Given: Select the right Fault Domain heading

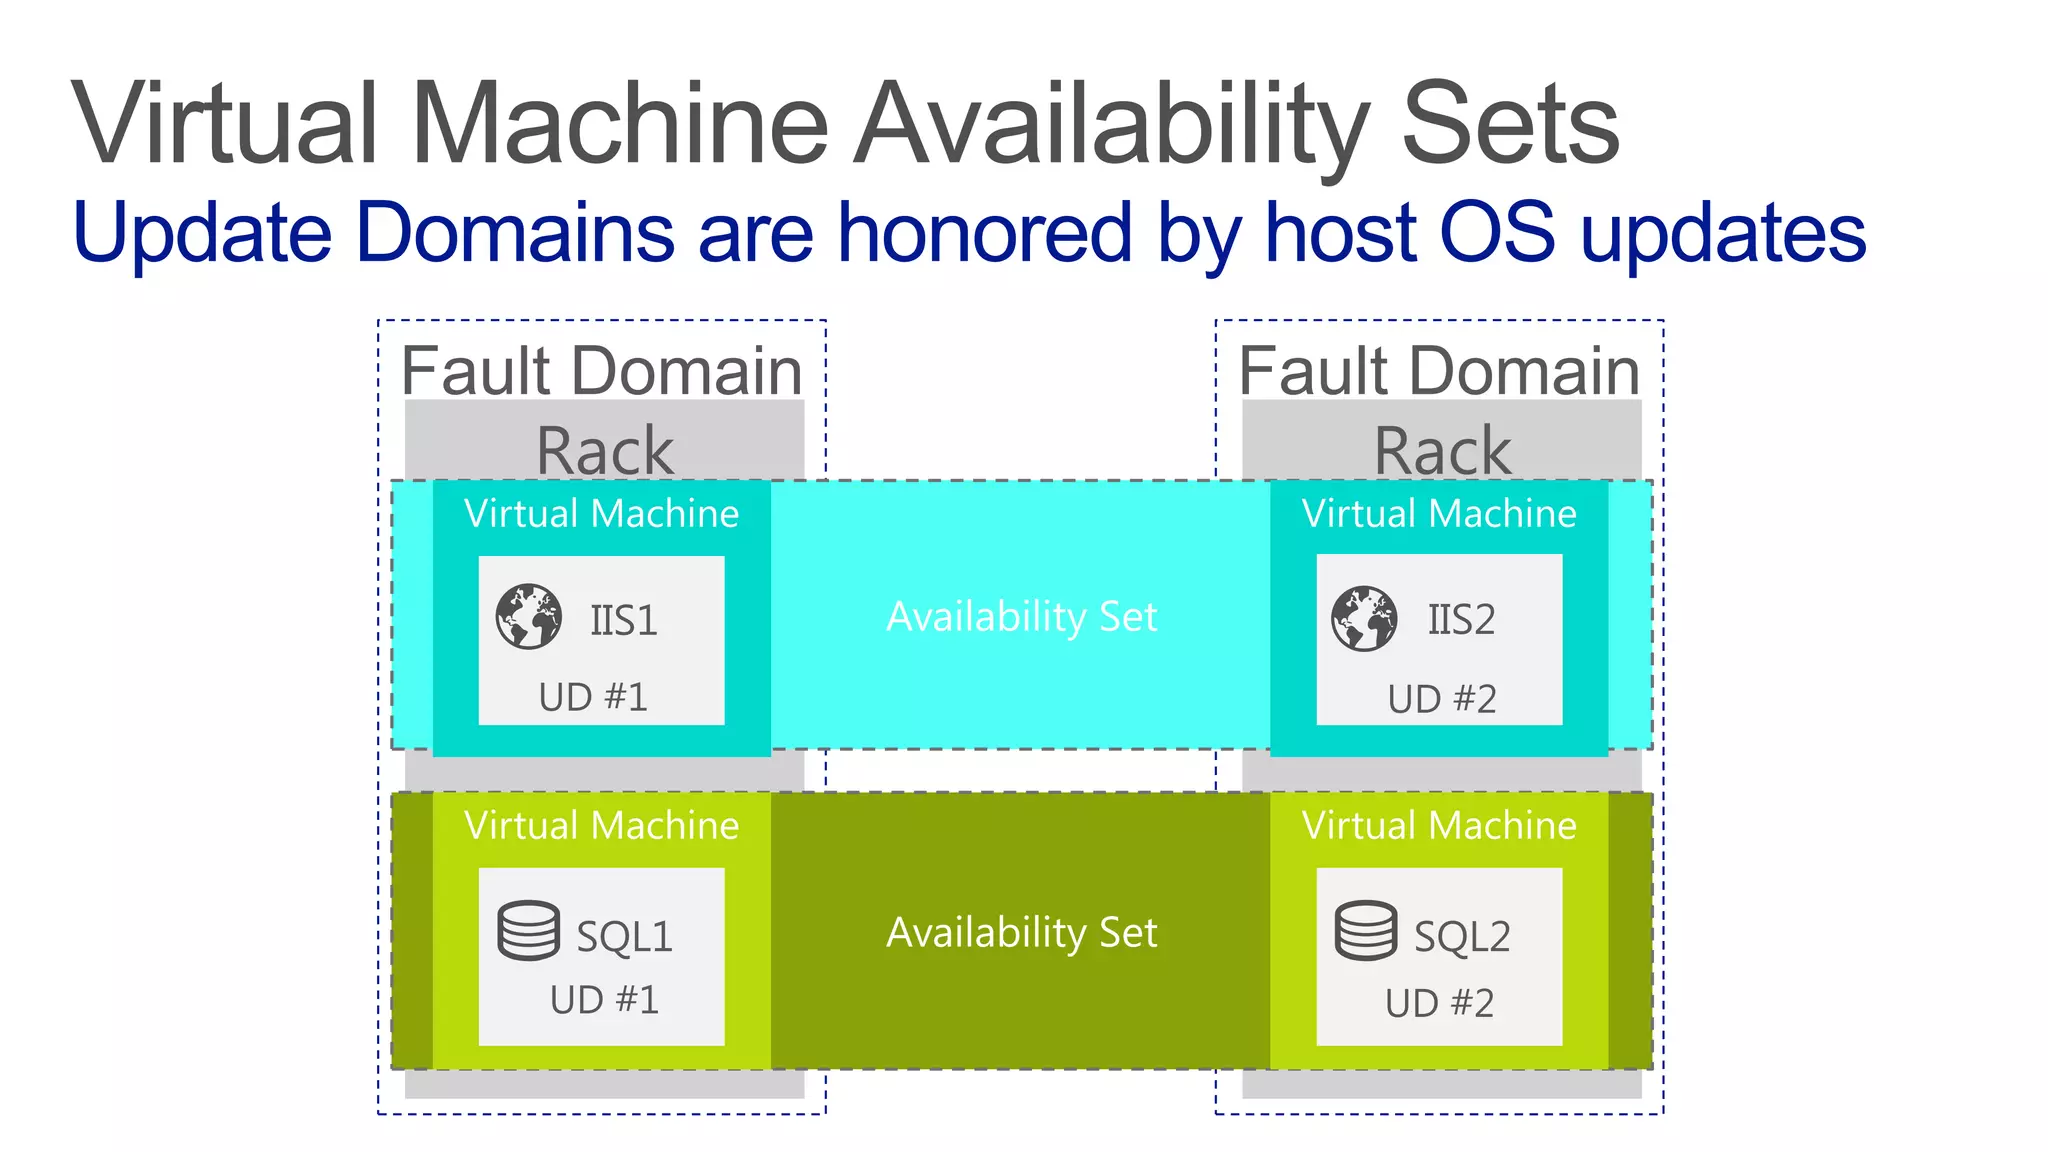Looking at the screenshot, I should point(1439,371).
